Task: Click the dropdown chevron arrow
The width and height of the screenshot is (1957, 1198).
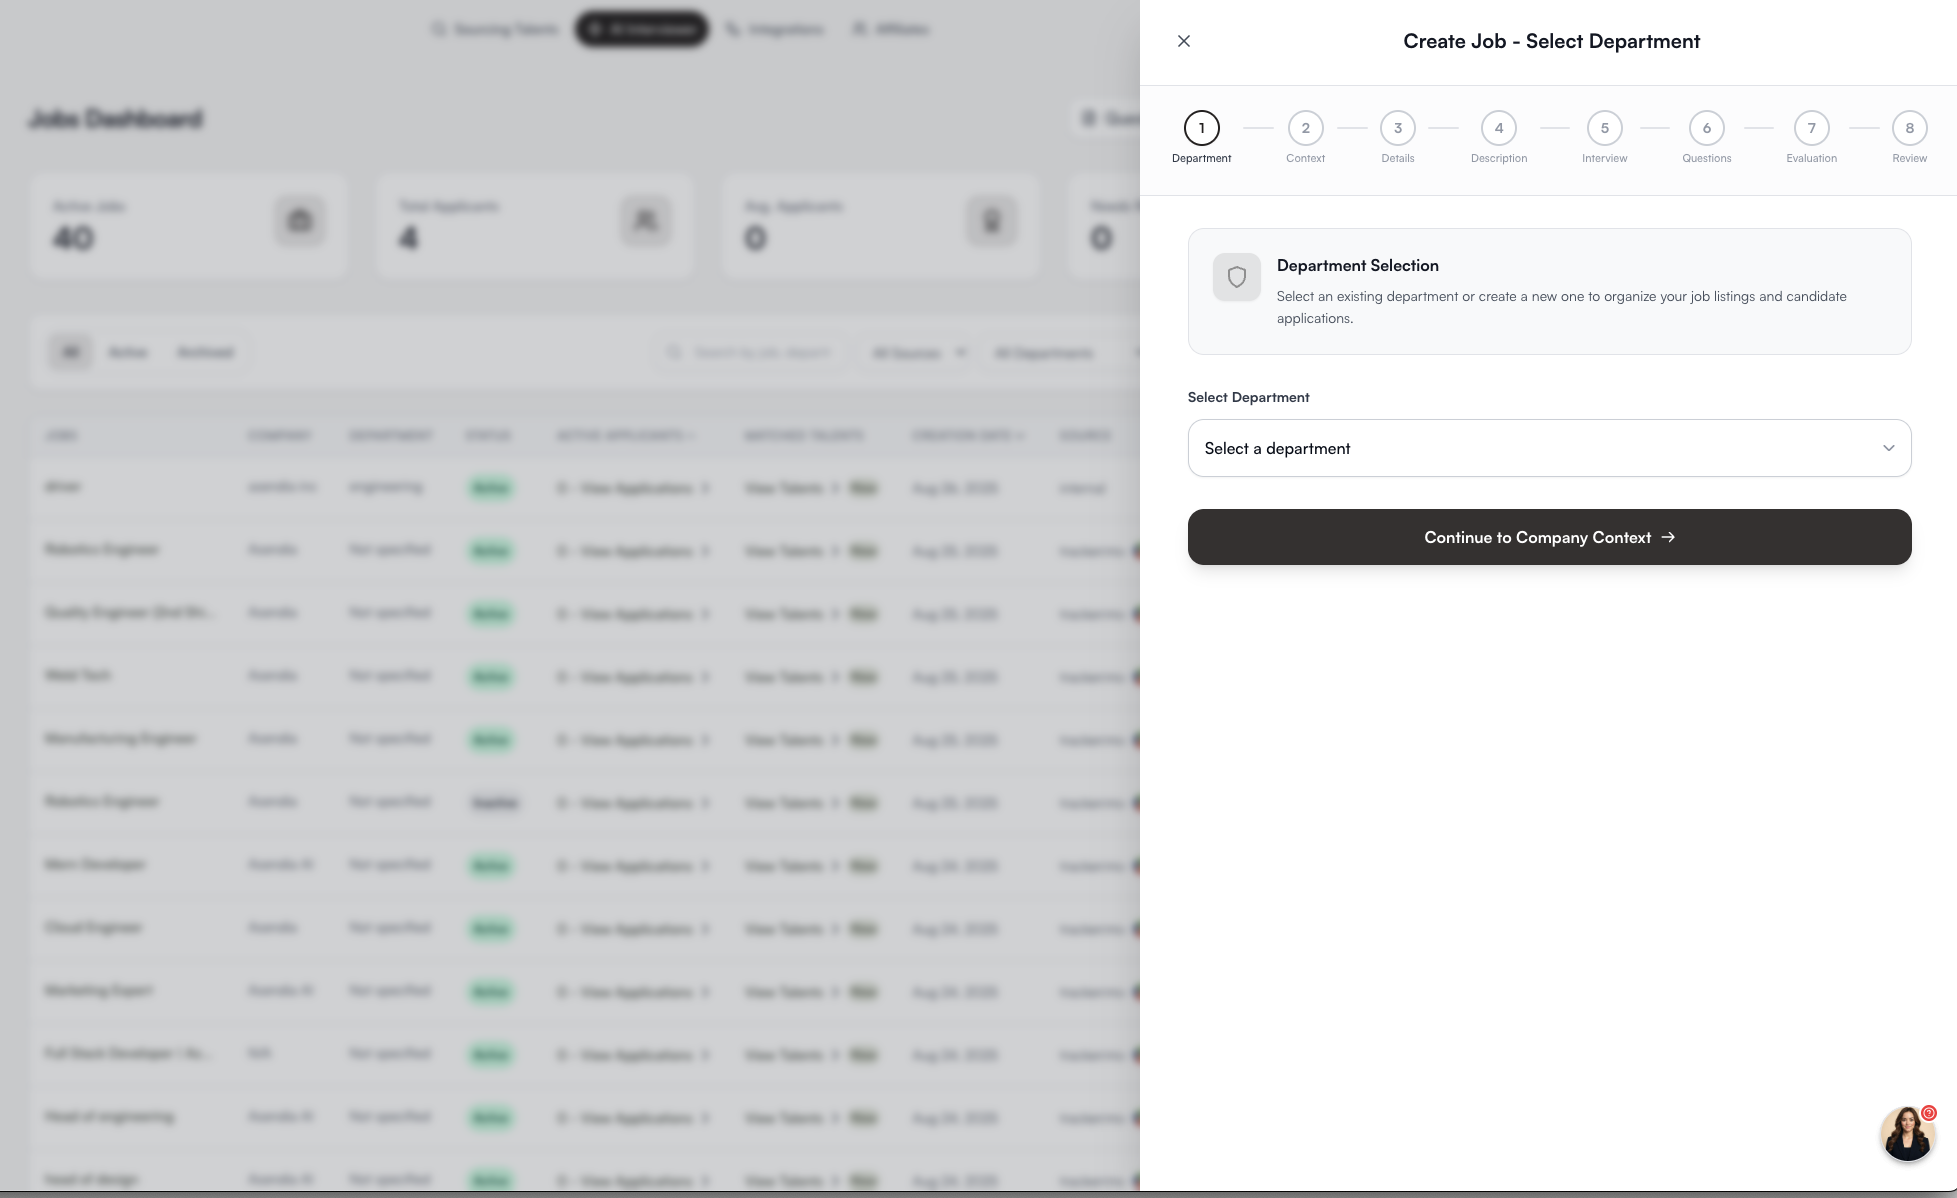Action: click(1888, 448)
